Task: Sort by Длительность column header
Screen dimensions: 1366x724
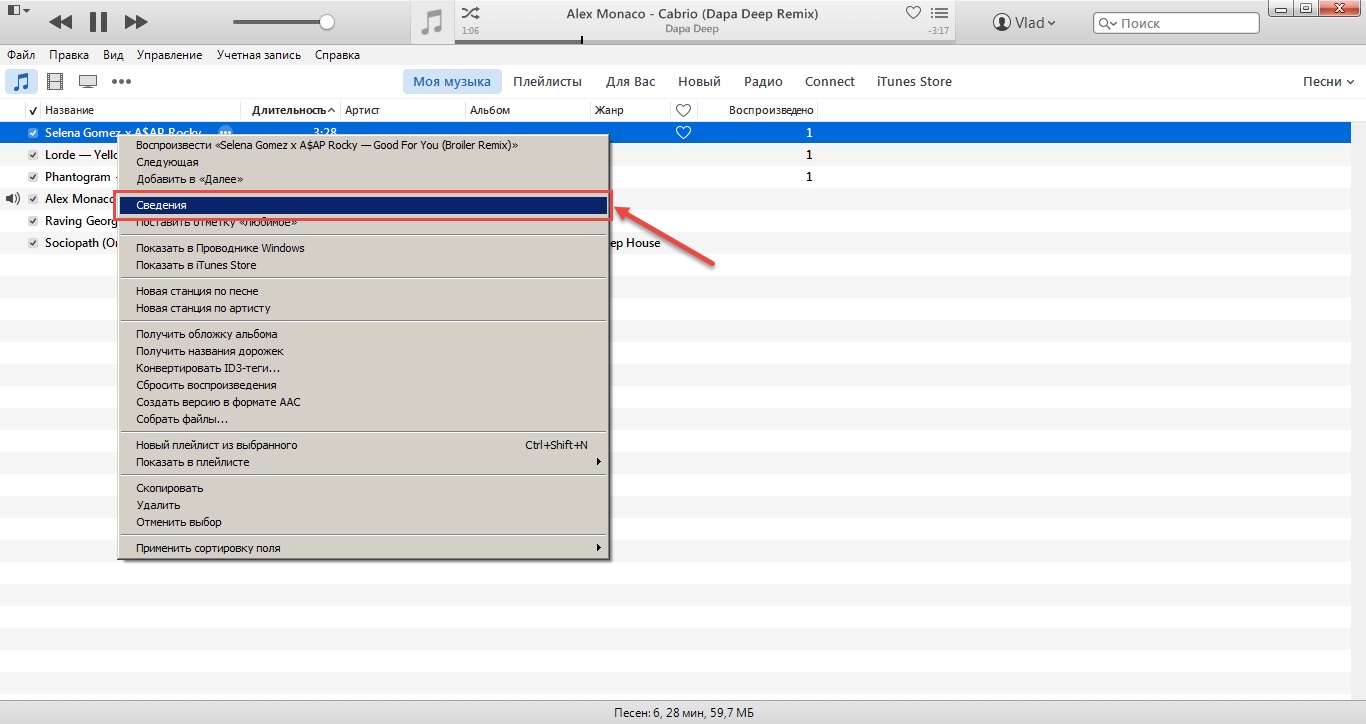Action: click(290, 110)
